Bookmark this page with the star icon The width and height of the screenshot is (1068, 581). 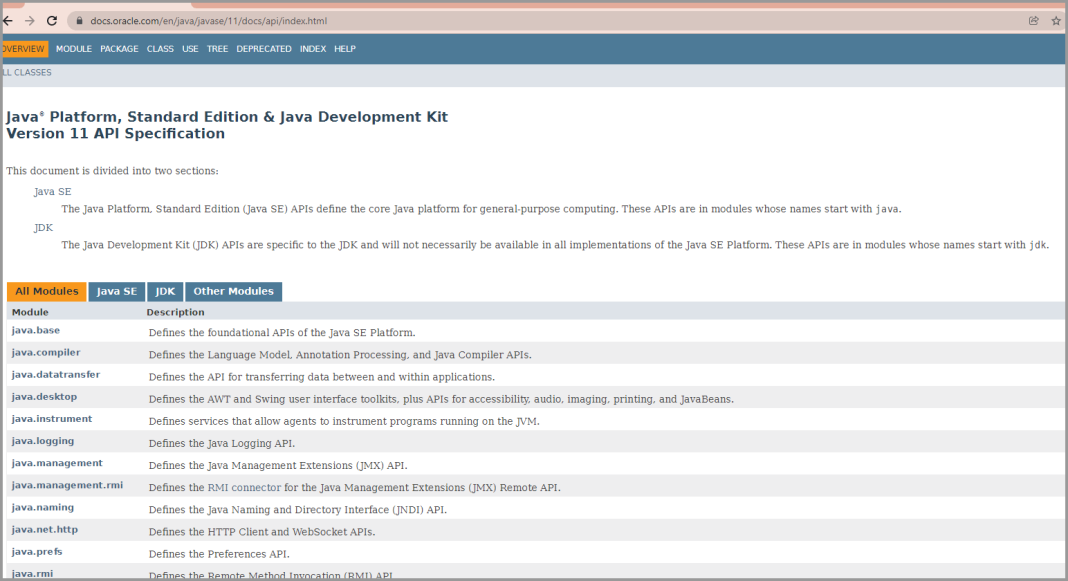click(1056, 20)
